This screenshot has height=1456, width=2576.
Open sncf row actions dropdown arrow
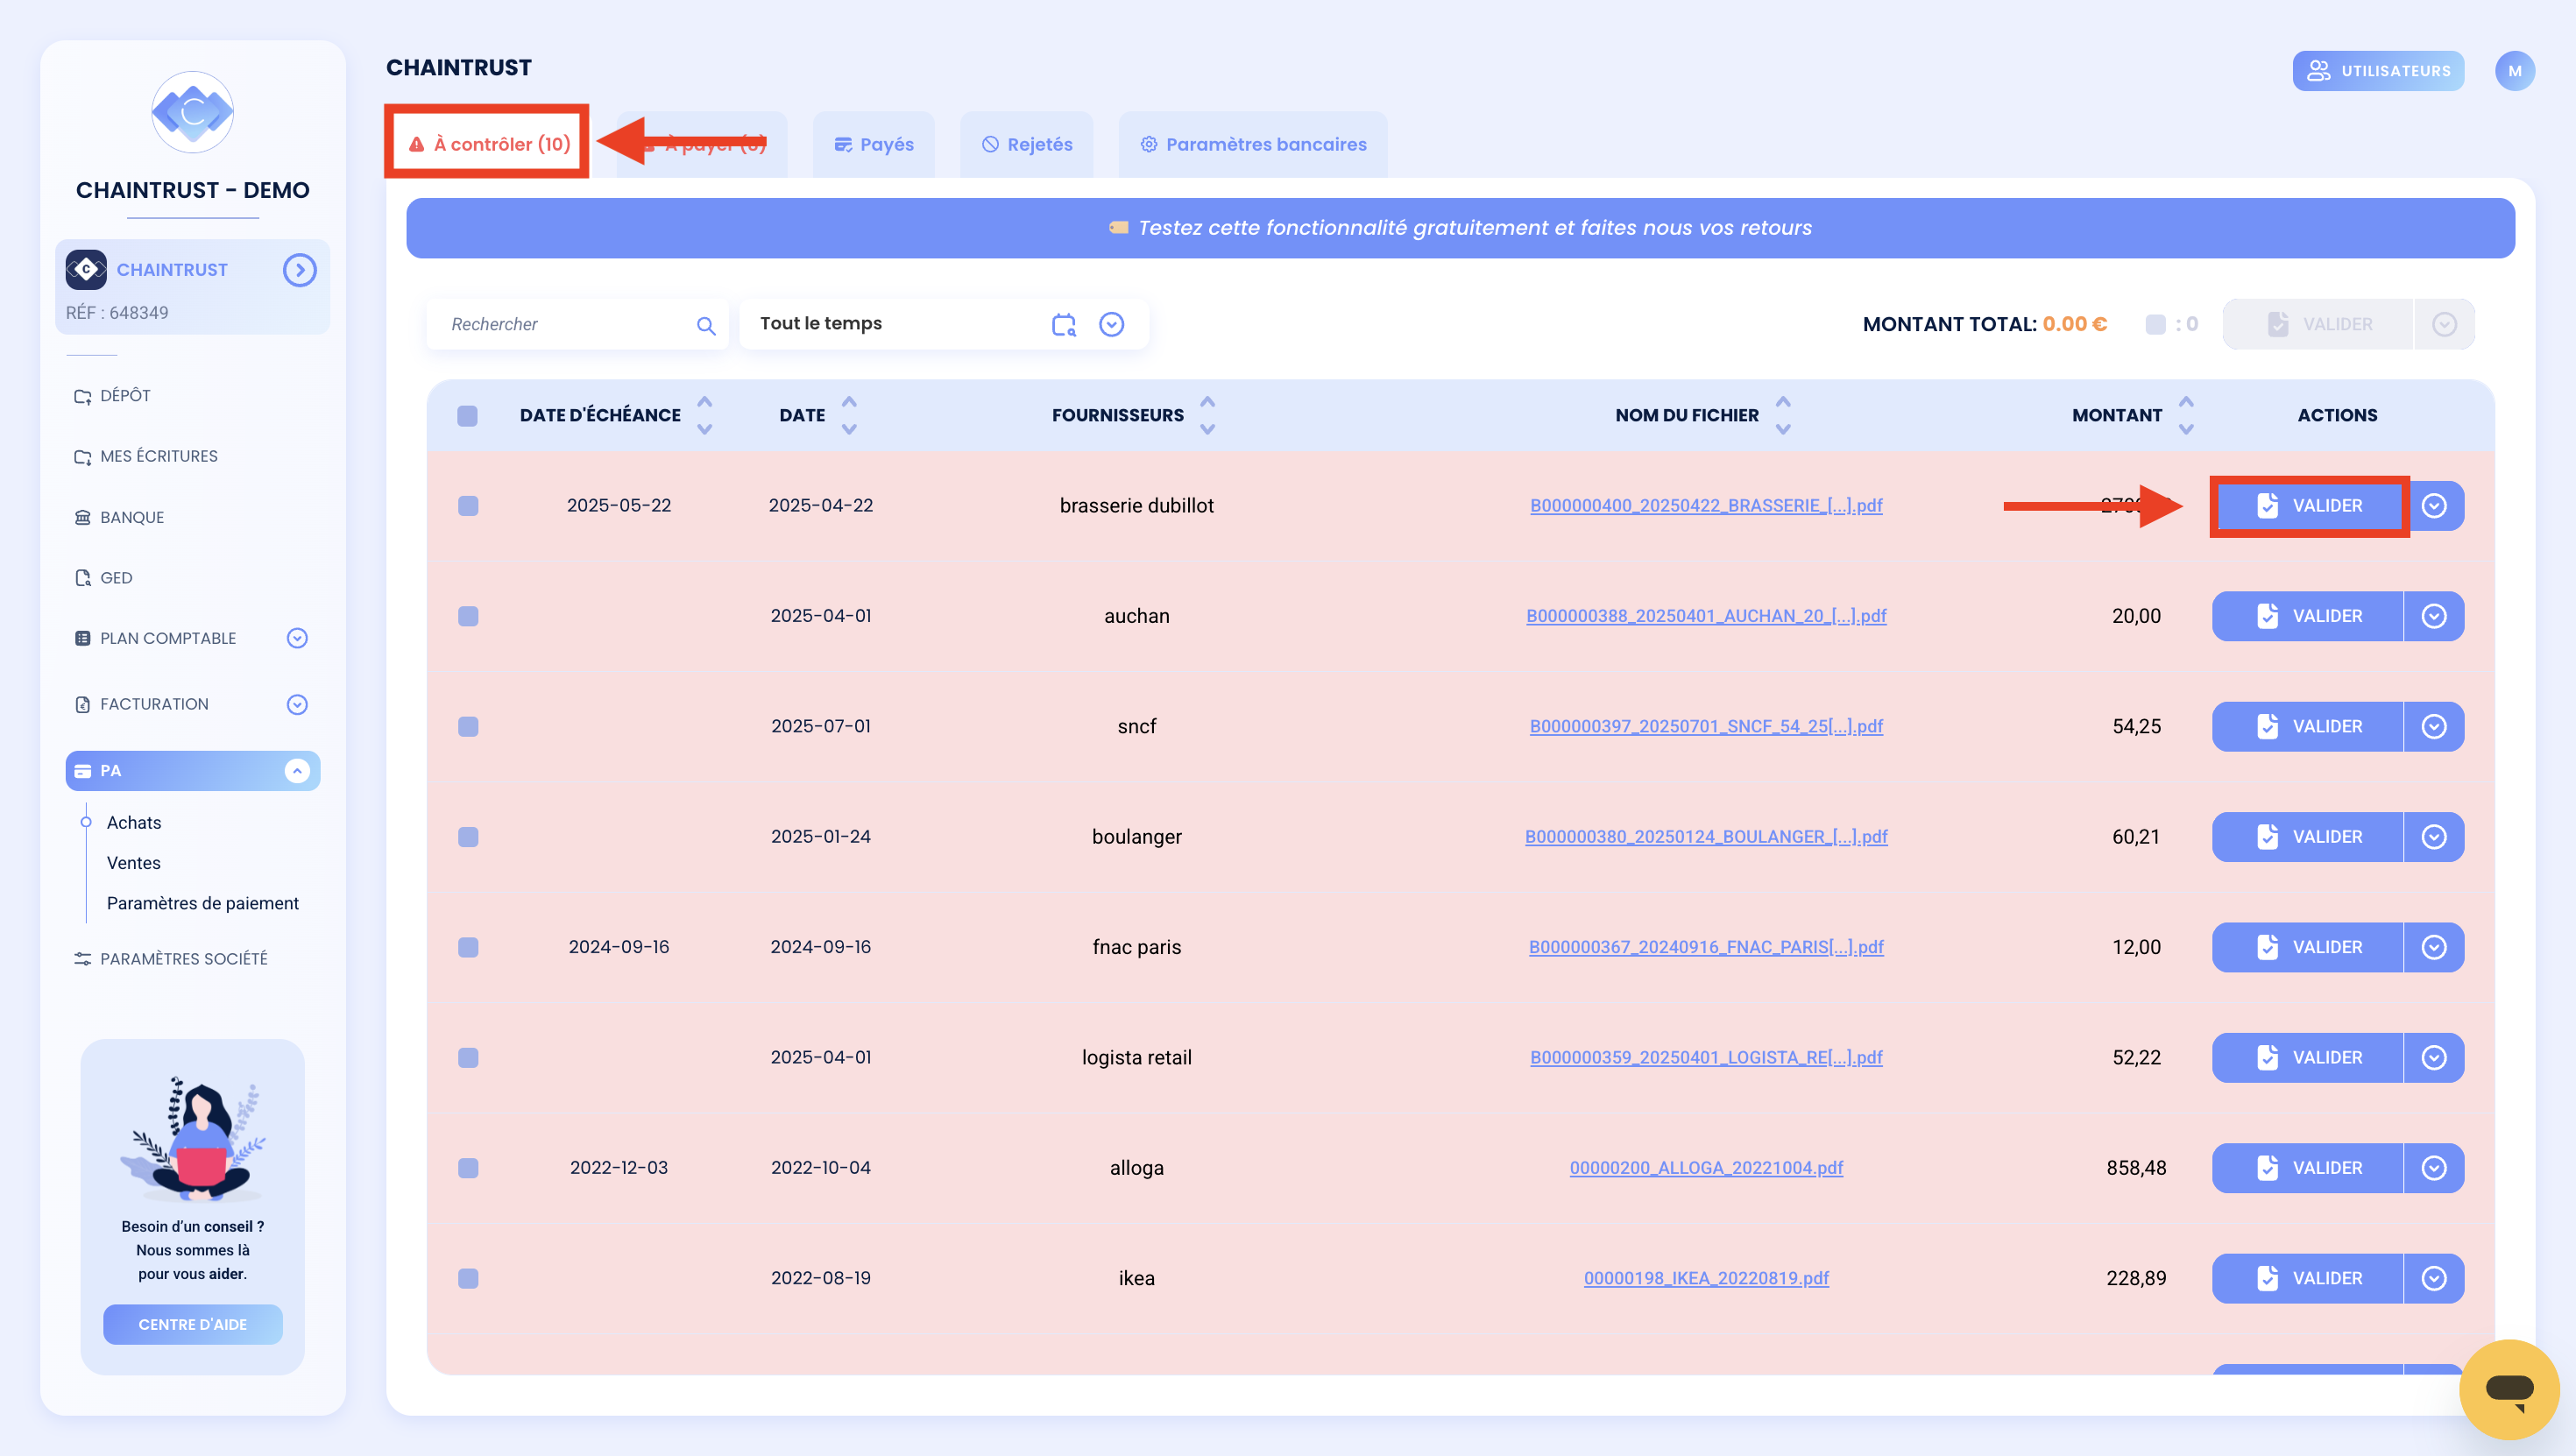(2434, 727)
